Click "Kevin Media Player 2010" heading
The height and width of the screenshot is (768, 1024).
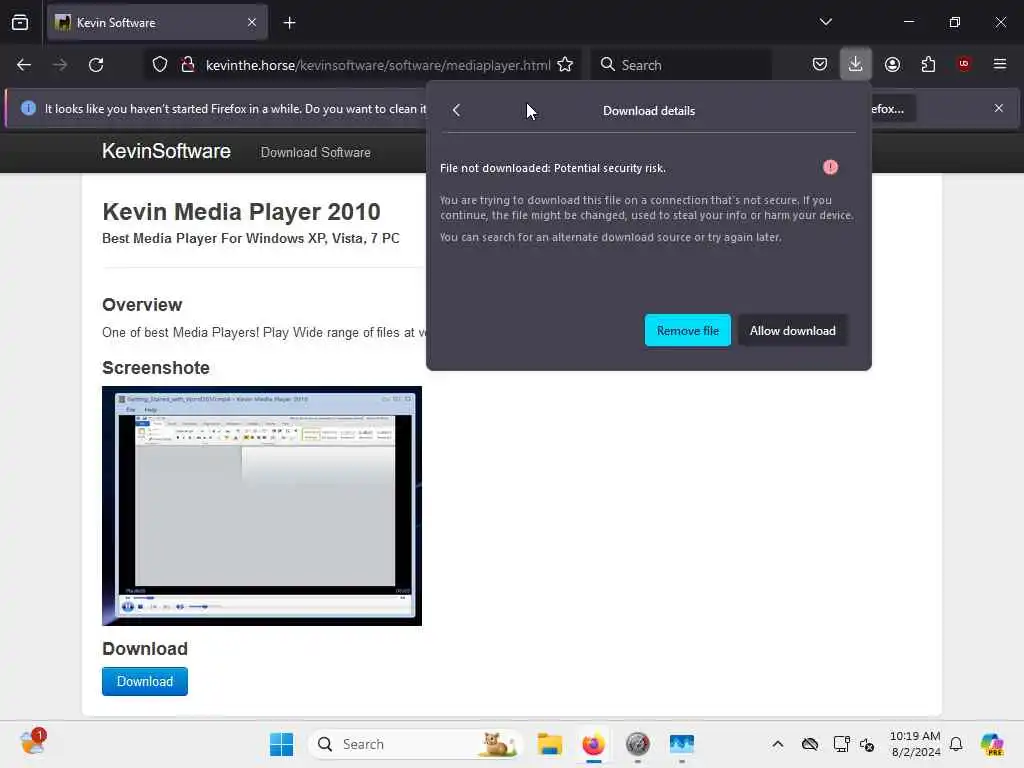[x=242, y=212]
